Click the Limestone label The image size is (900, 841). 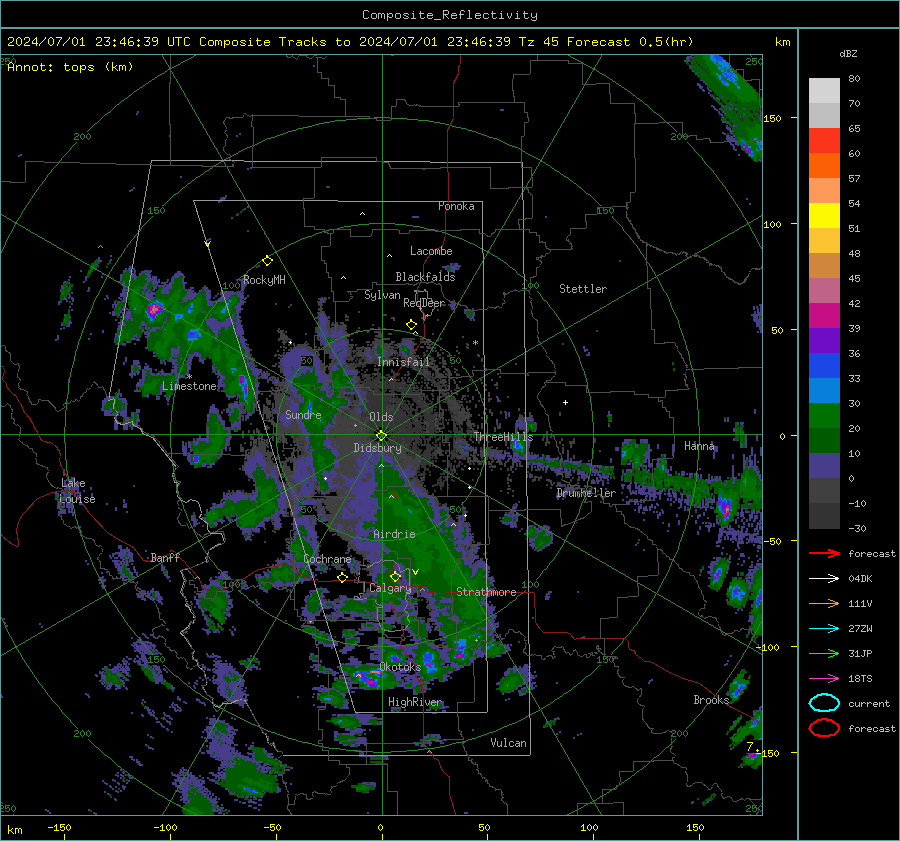pos(189,386)
